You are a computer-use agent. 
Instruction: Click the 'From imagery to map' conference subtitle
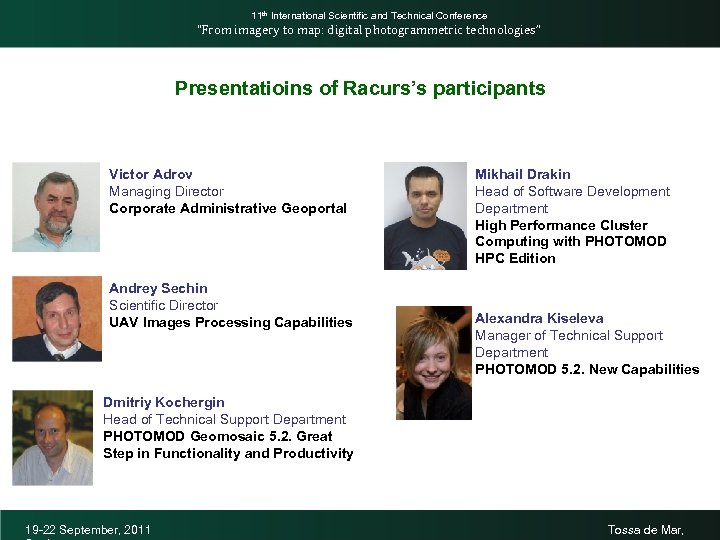(x=369, y=30)
